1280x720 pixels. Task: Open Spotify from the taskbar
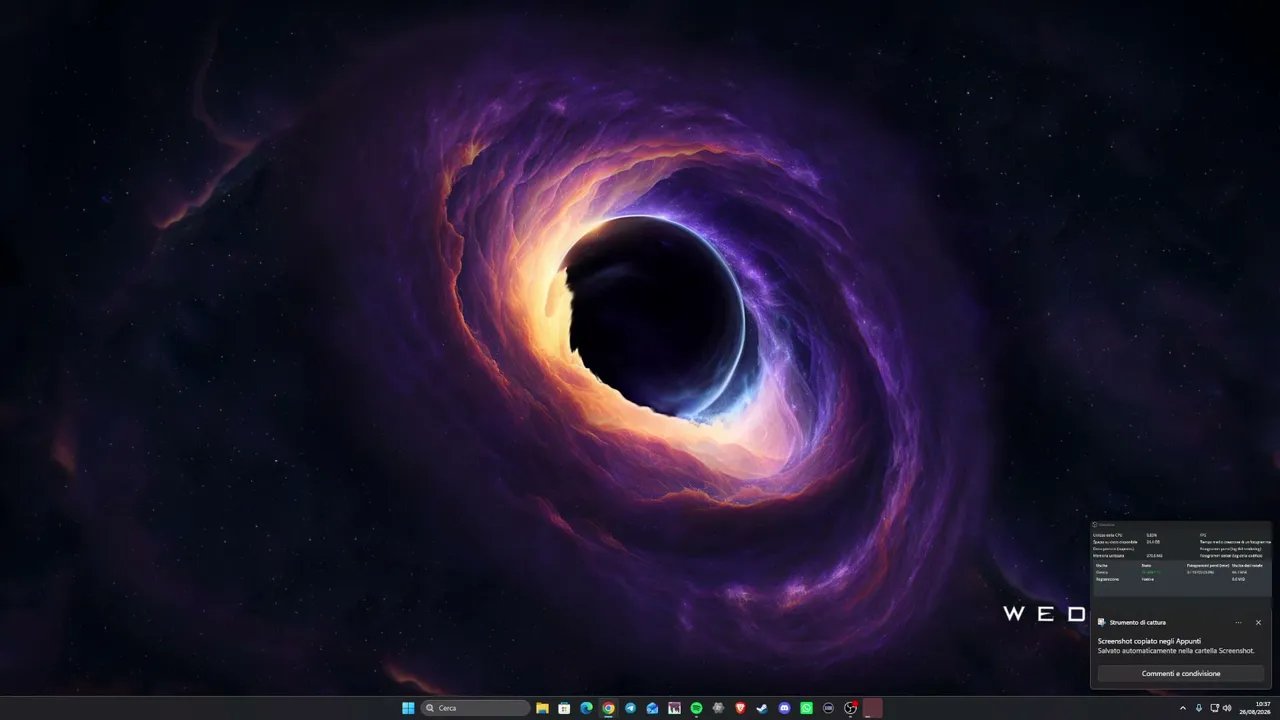[x=697, y=708]
